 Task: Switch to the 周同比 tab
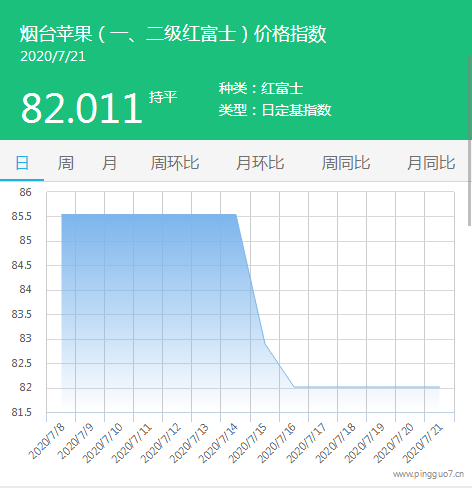tap(346, 163)
